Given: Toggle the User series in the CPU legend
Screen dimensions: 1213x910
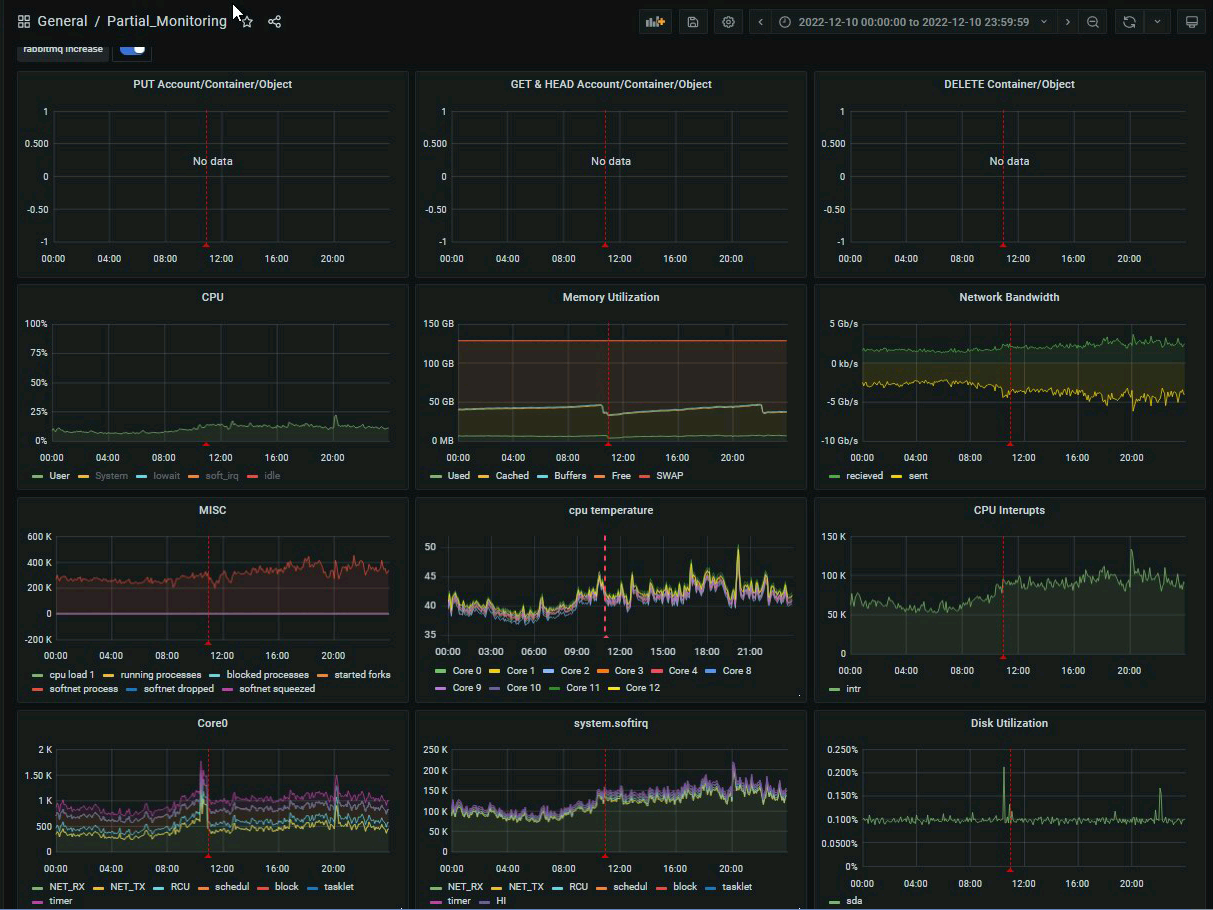Looking at the screenshot, I should point(59,476).
